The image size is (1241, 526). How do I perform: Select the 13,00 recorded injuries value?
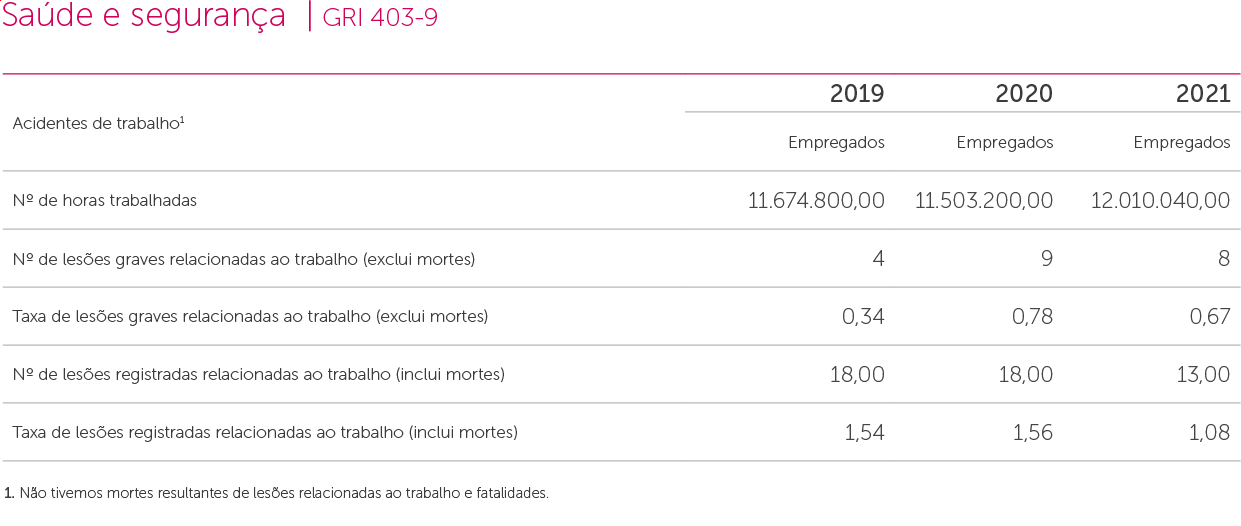click(1201, 375)
